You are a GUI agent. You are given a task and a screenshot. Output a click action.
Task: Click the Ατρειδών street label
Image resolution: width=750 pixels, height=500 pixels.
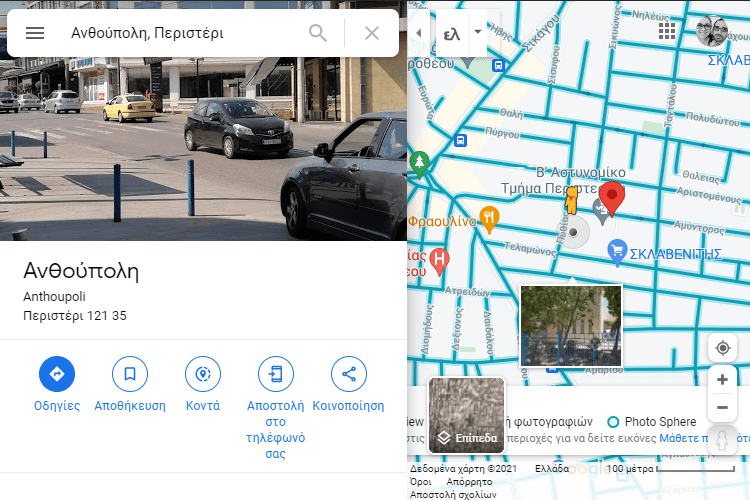coord(468,291)
